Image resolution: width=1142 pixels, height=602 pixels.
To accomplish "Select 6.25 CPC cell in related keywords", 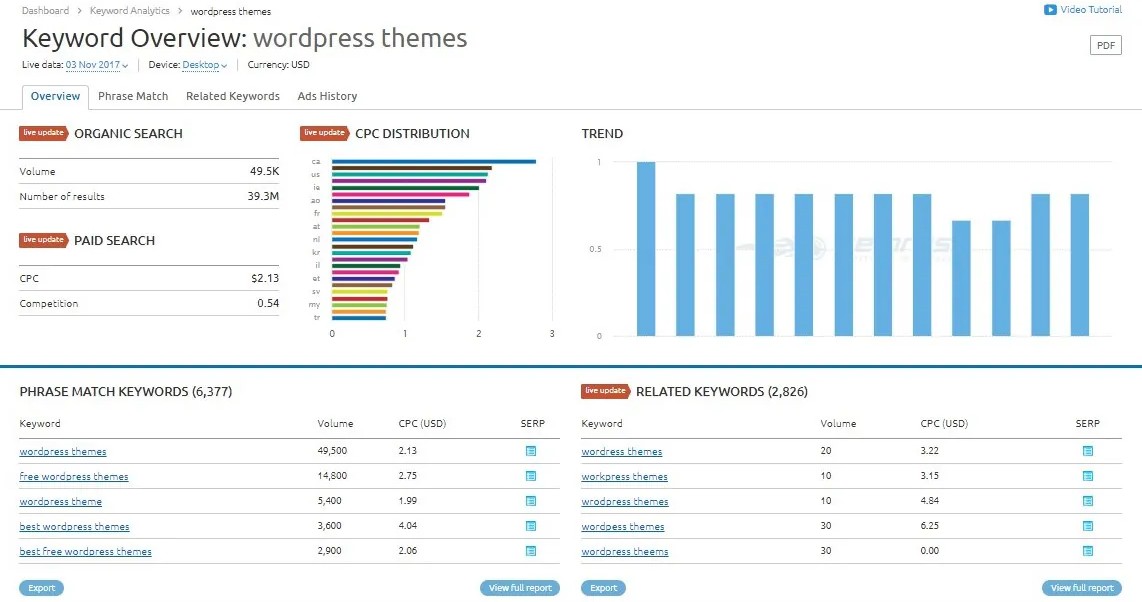I will coord(929,526).
